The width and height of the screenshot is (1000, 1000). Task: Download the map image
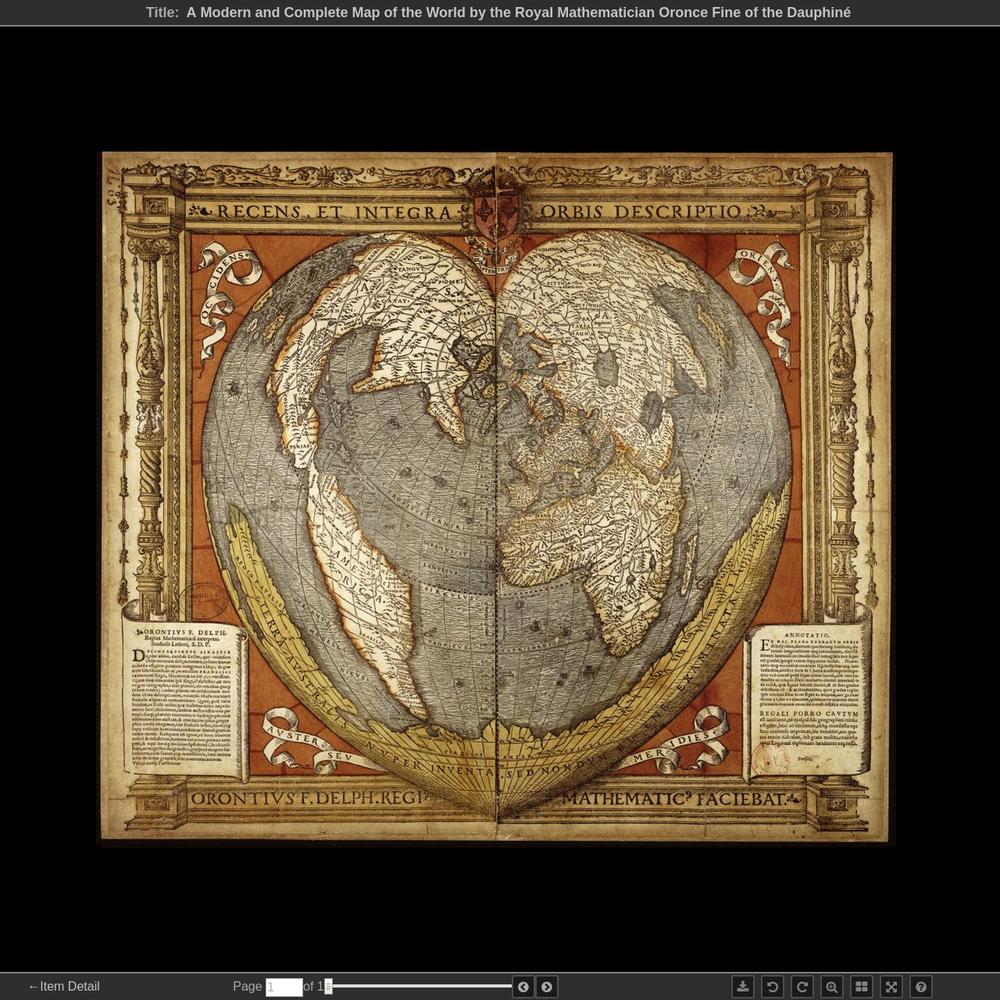click(x=742, y=987)
